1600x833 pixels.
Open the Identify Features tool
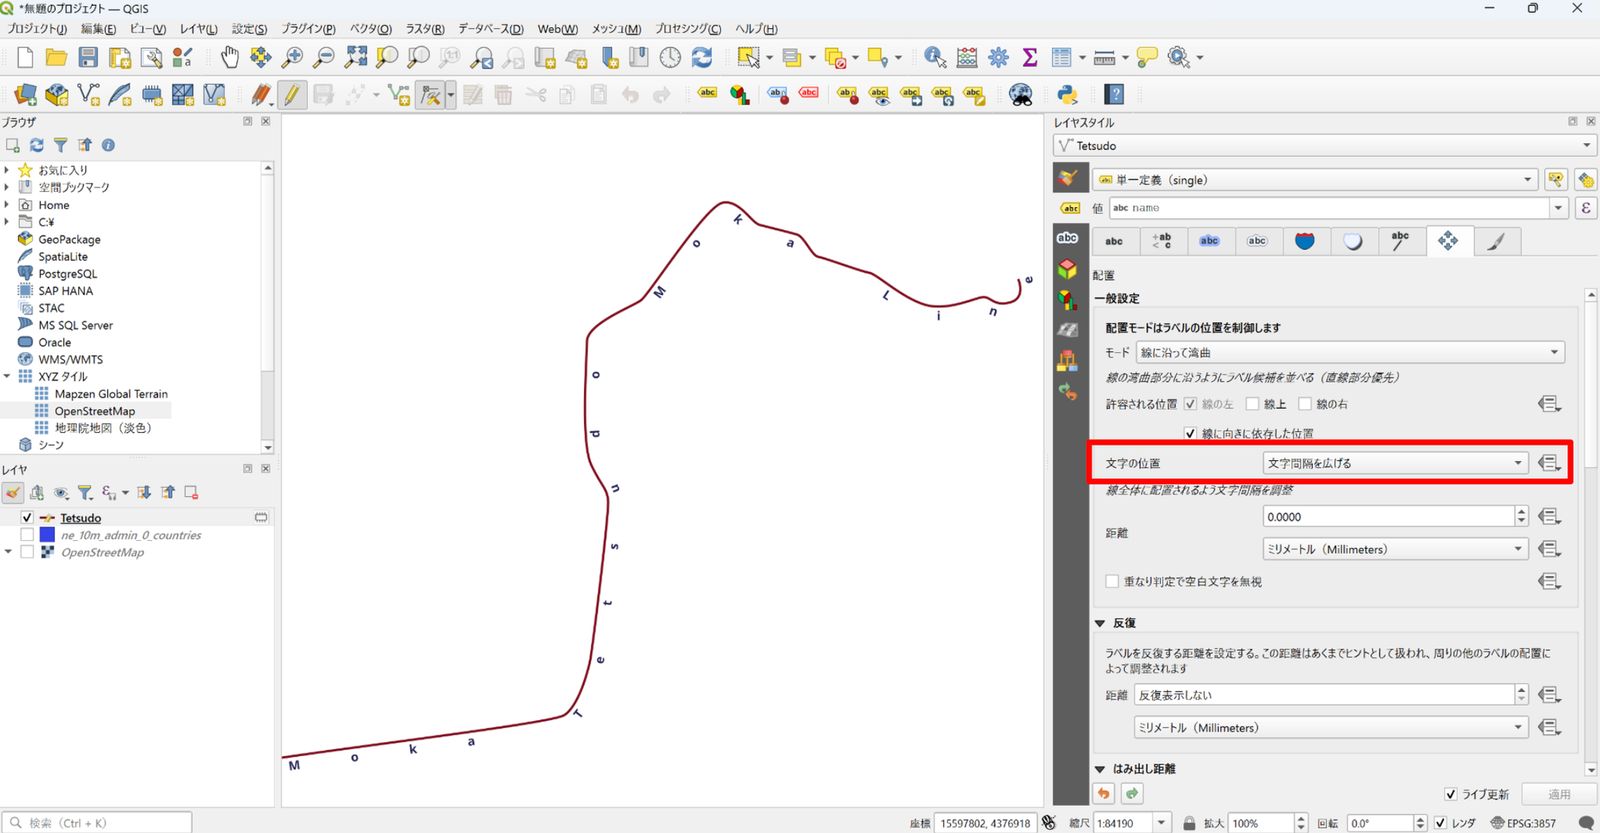tap(934, 57)
